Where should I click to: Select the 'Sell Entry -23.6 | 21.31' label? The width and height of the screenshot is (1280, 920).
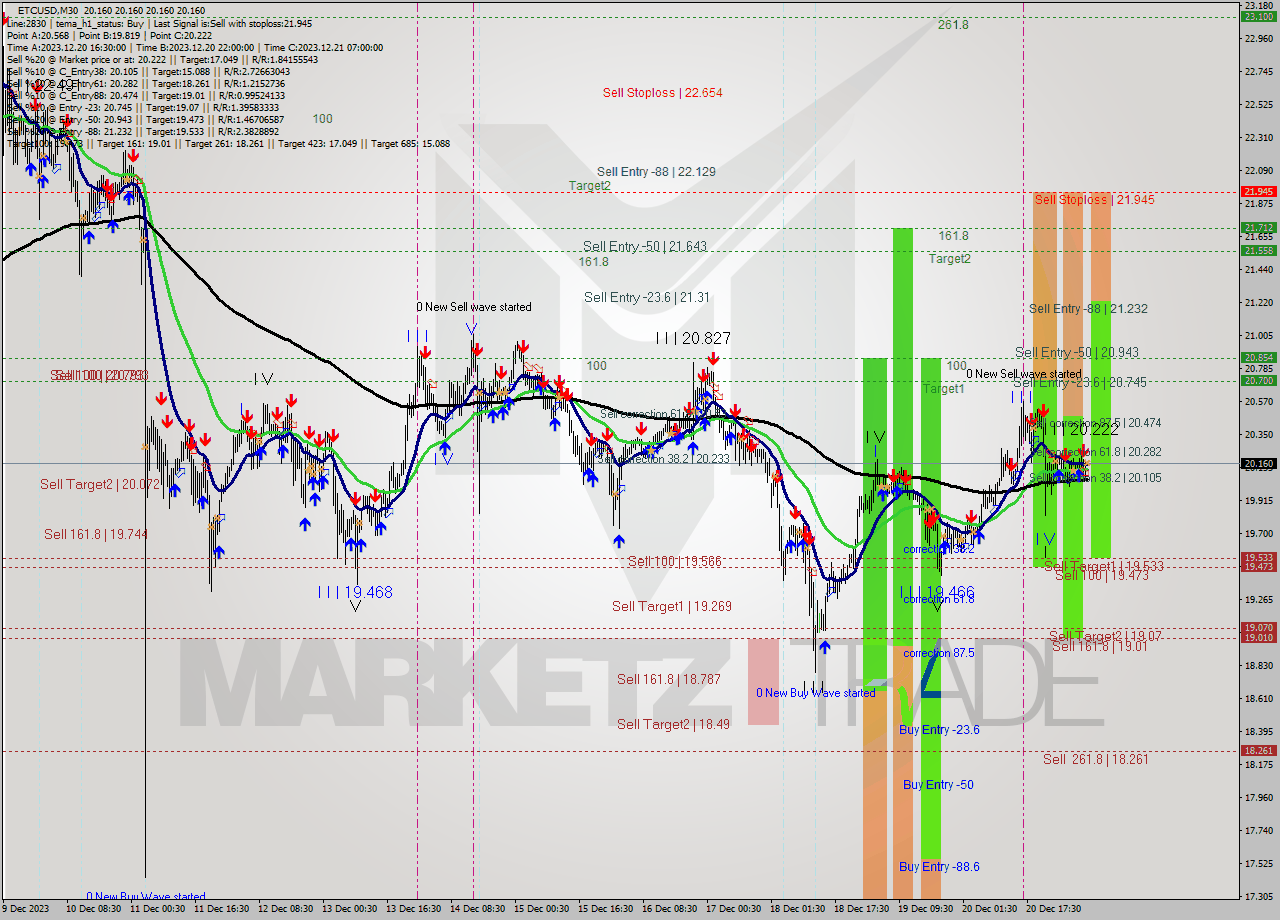point(647,297)
